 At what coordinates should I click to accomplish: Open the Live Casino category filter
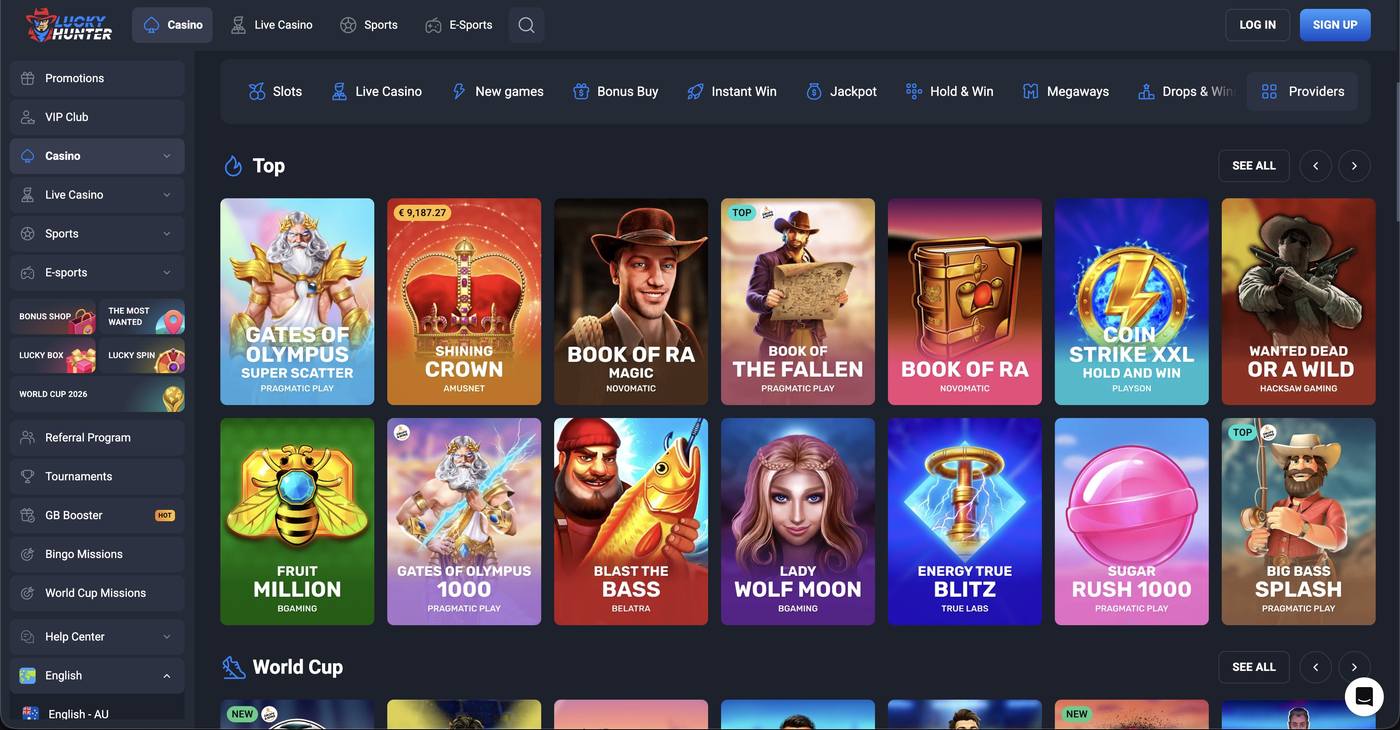coord(377,91)
